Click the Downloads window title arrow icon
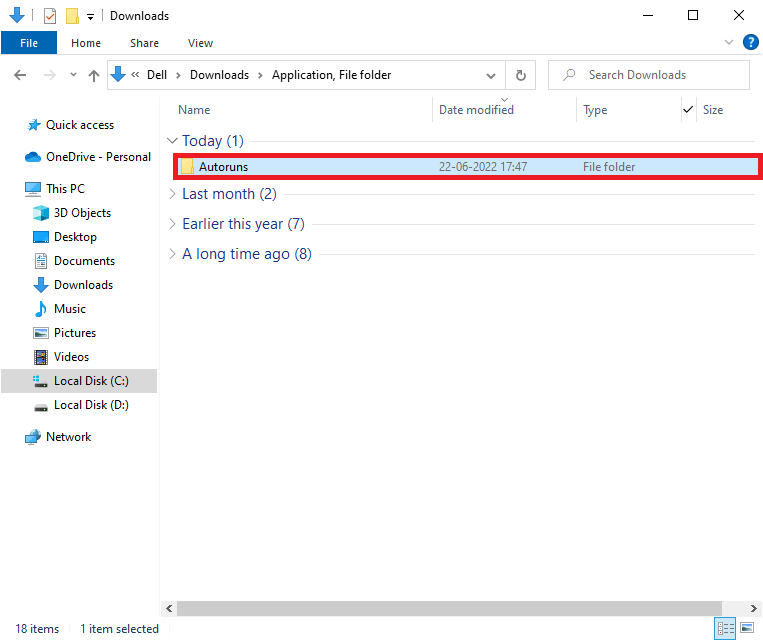 pyautogui.click(x=17, y=15)
